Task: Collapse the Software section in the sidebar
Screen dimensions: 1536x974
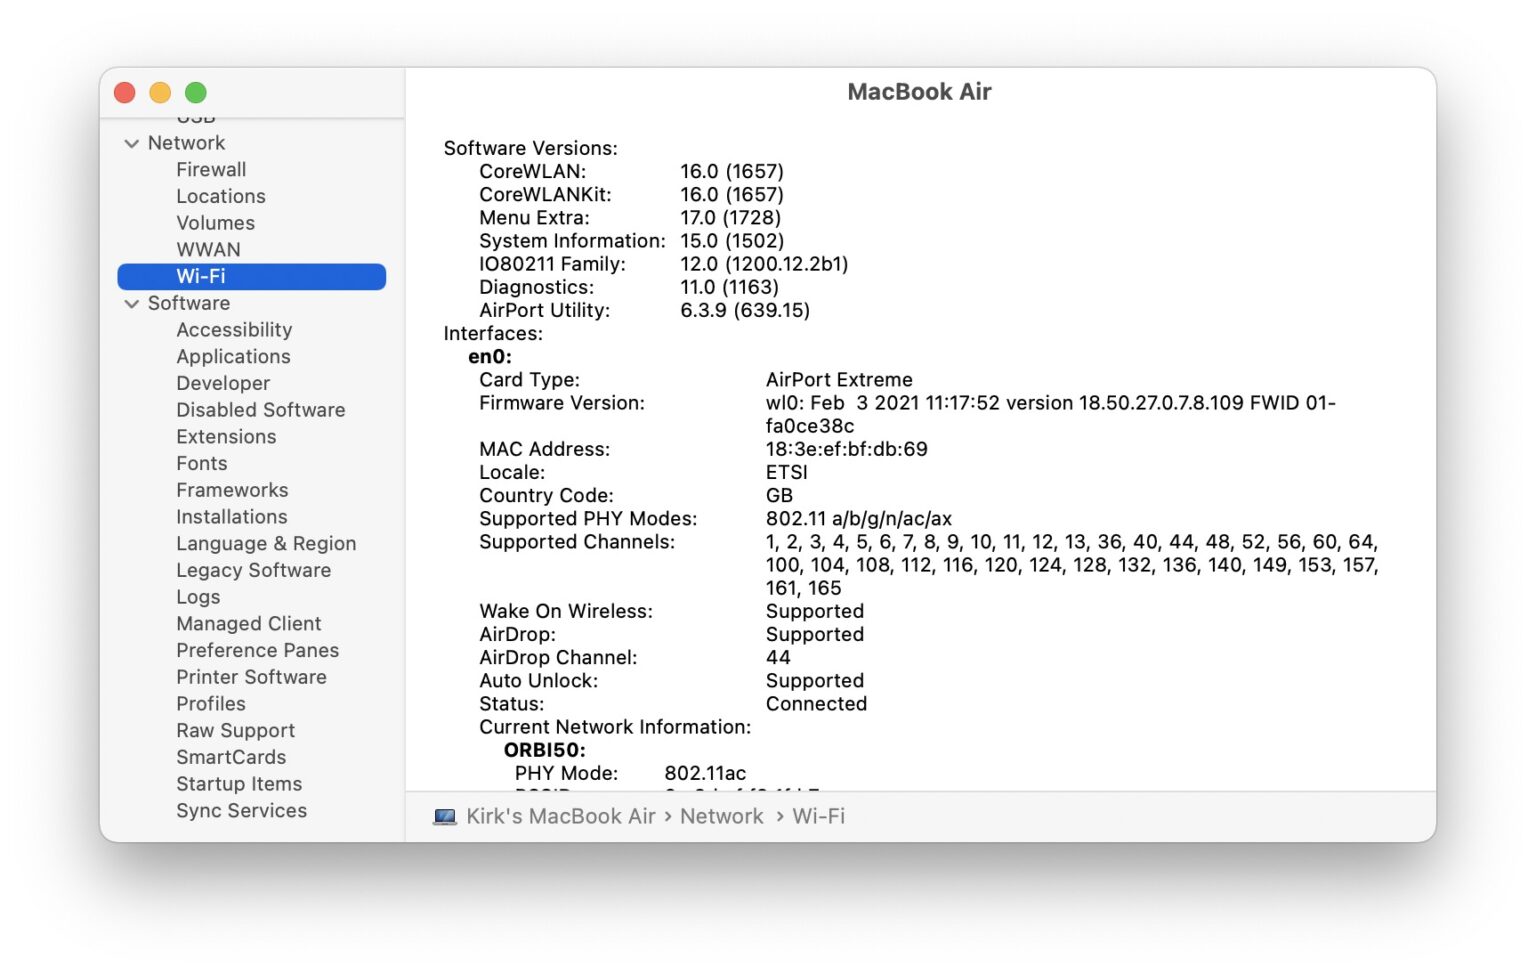Action: click(133, 303)
